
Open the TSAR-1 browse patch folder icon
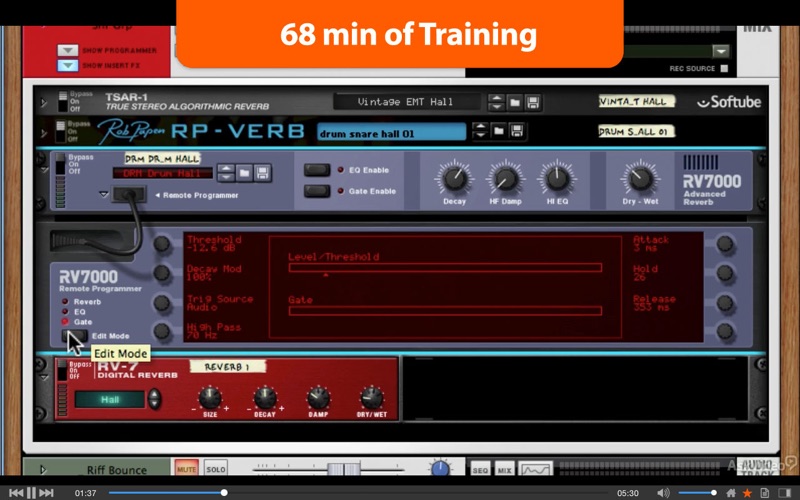pyautogui.click(x=515, y=103)
